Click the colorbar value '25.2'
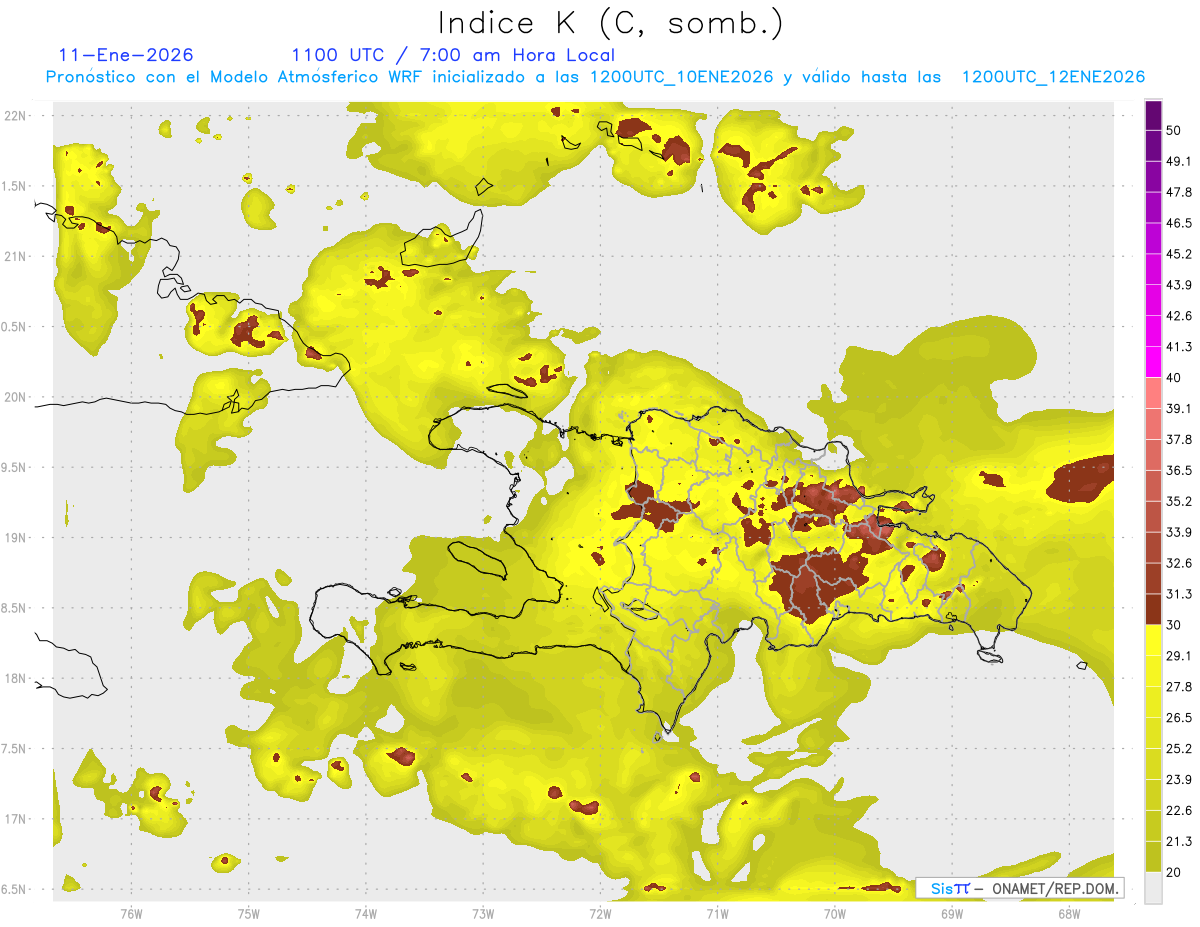Viewport: 1200px width, 927px height. (x=1180, y=749)
